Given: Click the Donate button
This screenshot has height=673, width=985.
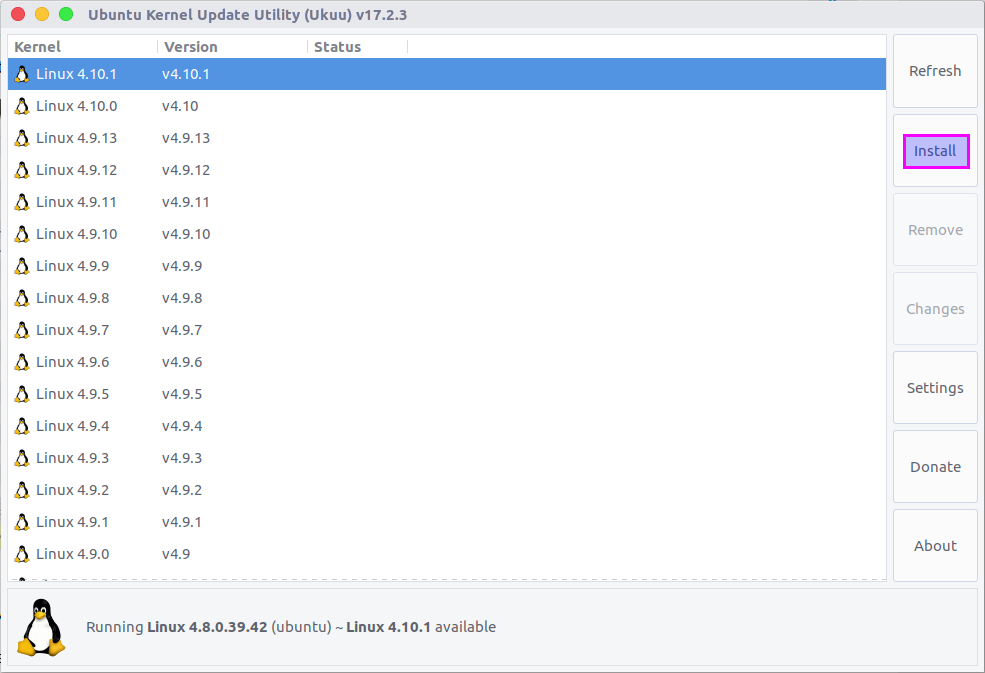Looking at the screenshot, I should [x=935, y=467].
